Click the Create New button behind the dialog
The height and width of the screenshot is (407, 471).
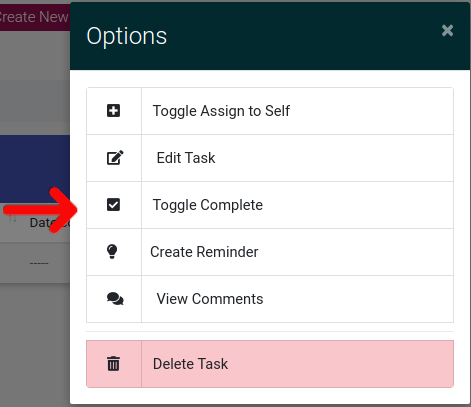34,17
